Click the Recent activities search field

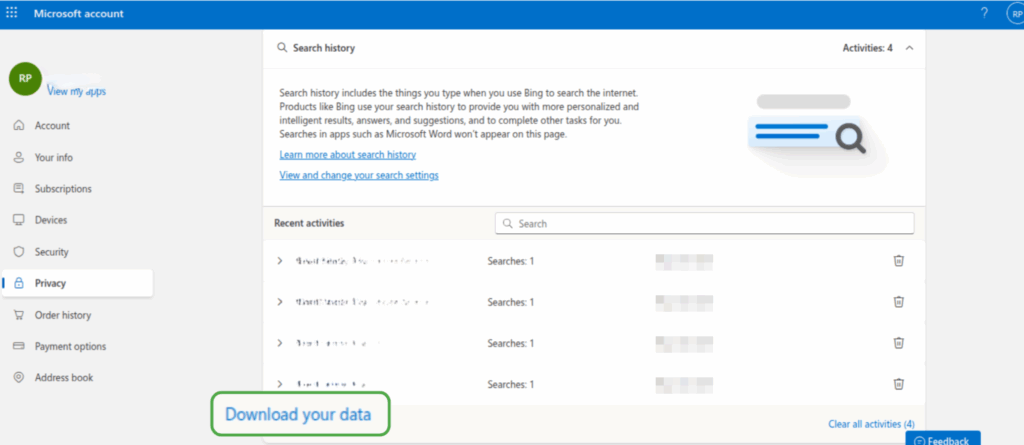coord(704,224)
